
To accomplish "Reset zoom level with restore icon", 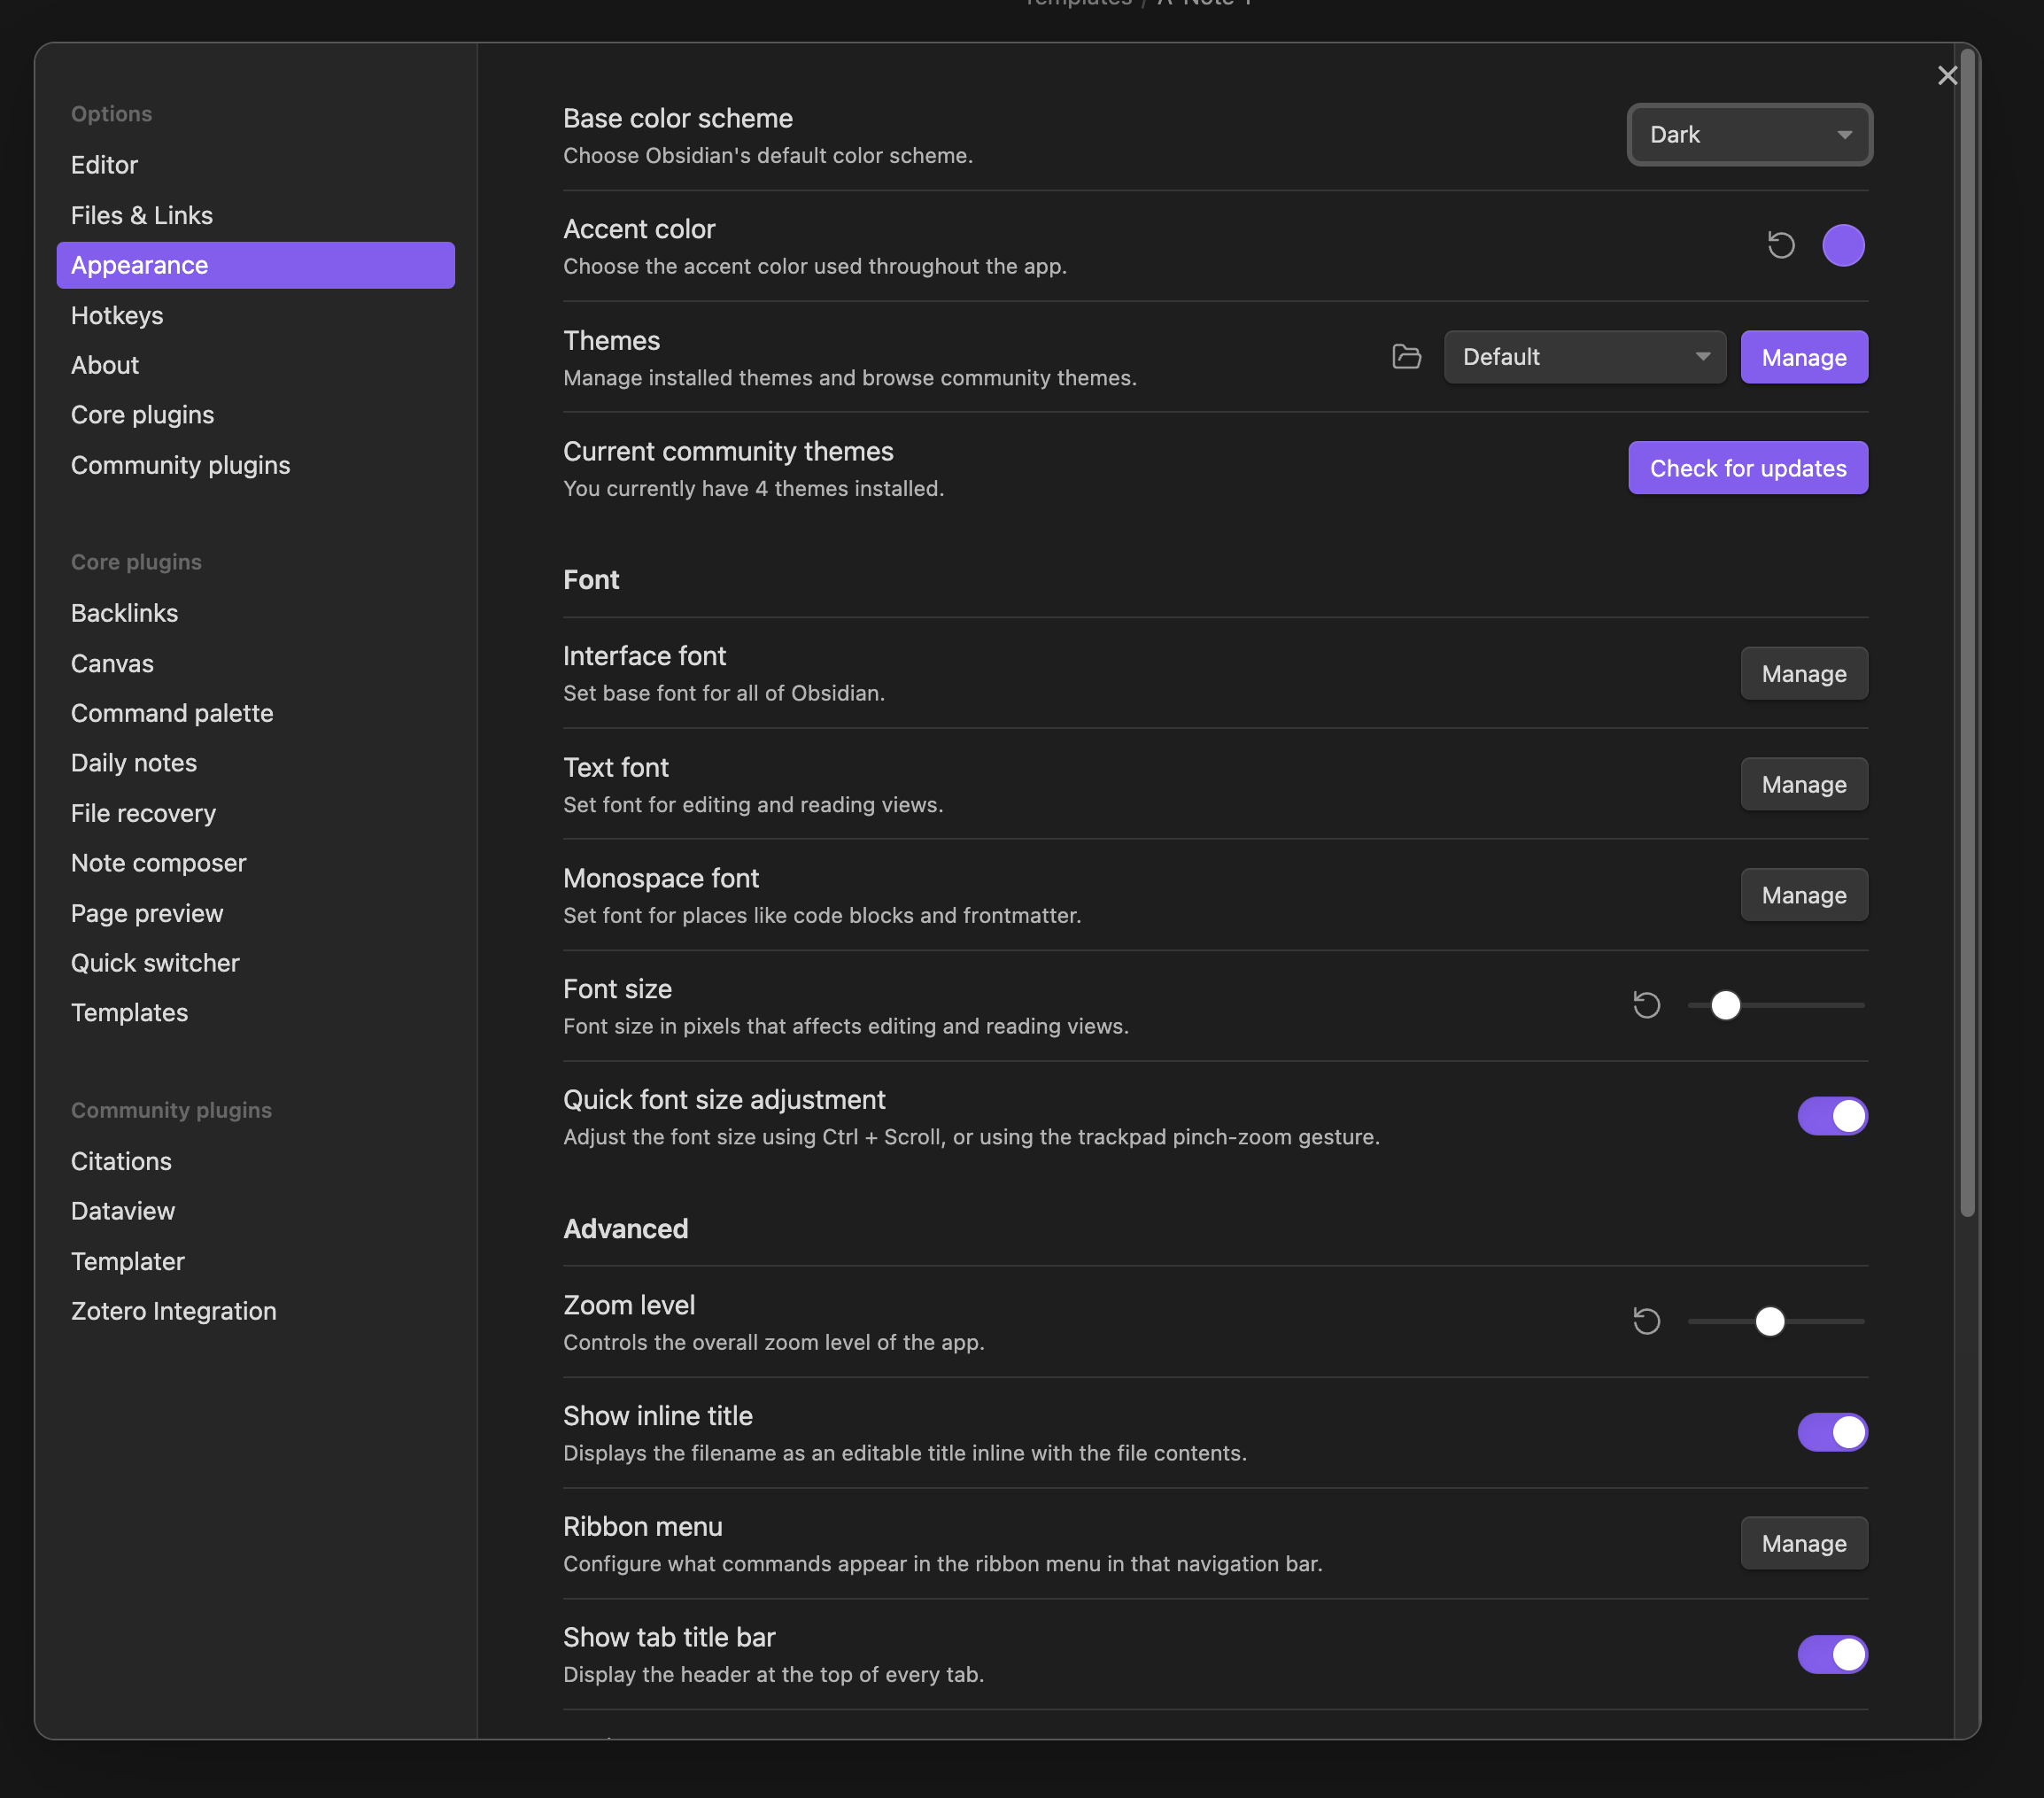I will click(x=1646, y=1321).
